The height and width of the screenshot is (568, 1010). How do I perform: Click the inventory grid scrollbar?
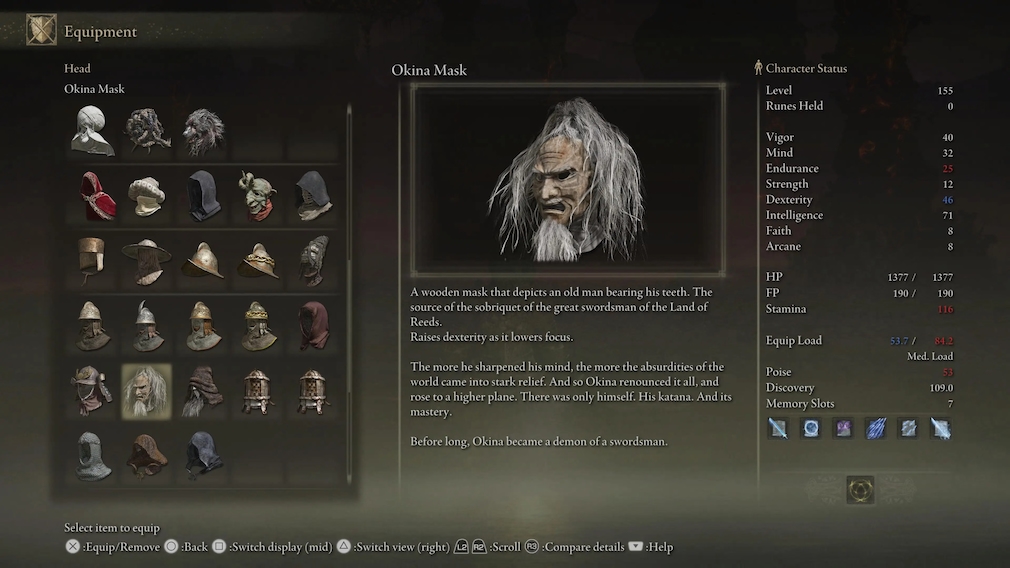coord(349,293)
